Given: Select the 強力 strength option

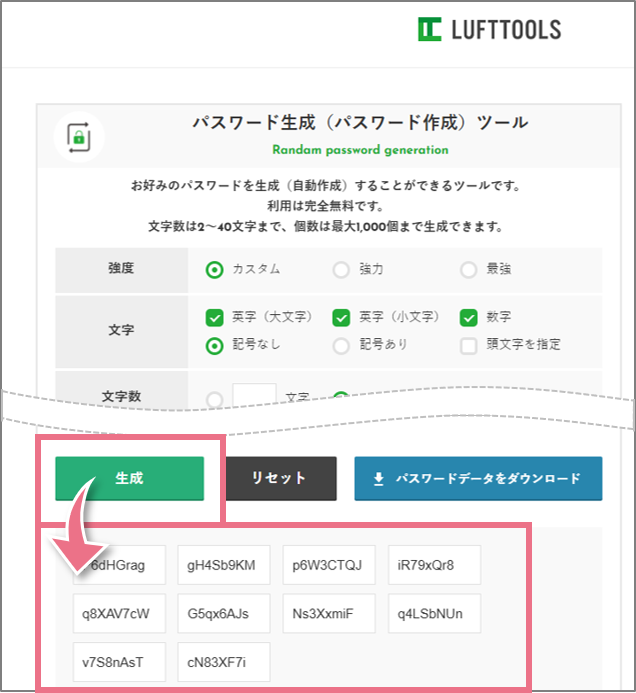Looking at the screenshot, I should tap(341, 269).
